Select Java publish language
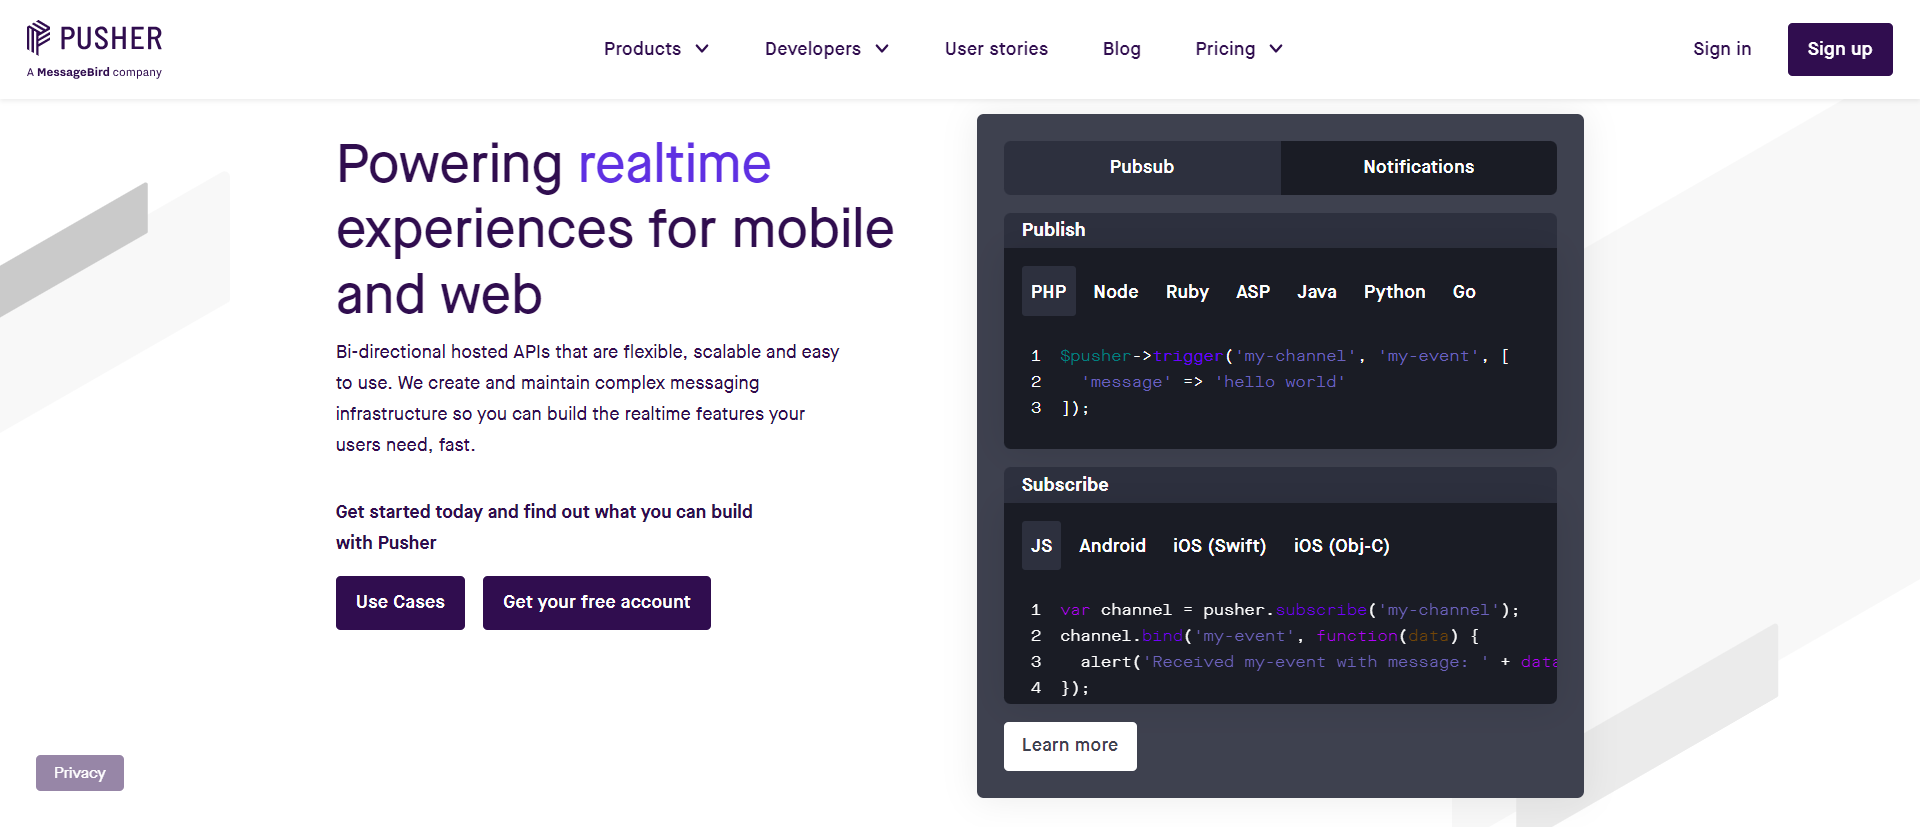This screenshot has height=827, width=1920. pos(1317,291)
